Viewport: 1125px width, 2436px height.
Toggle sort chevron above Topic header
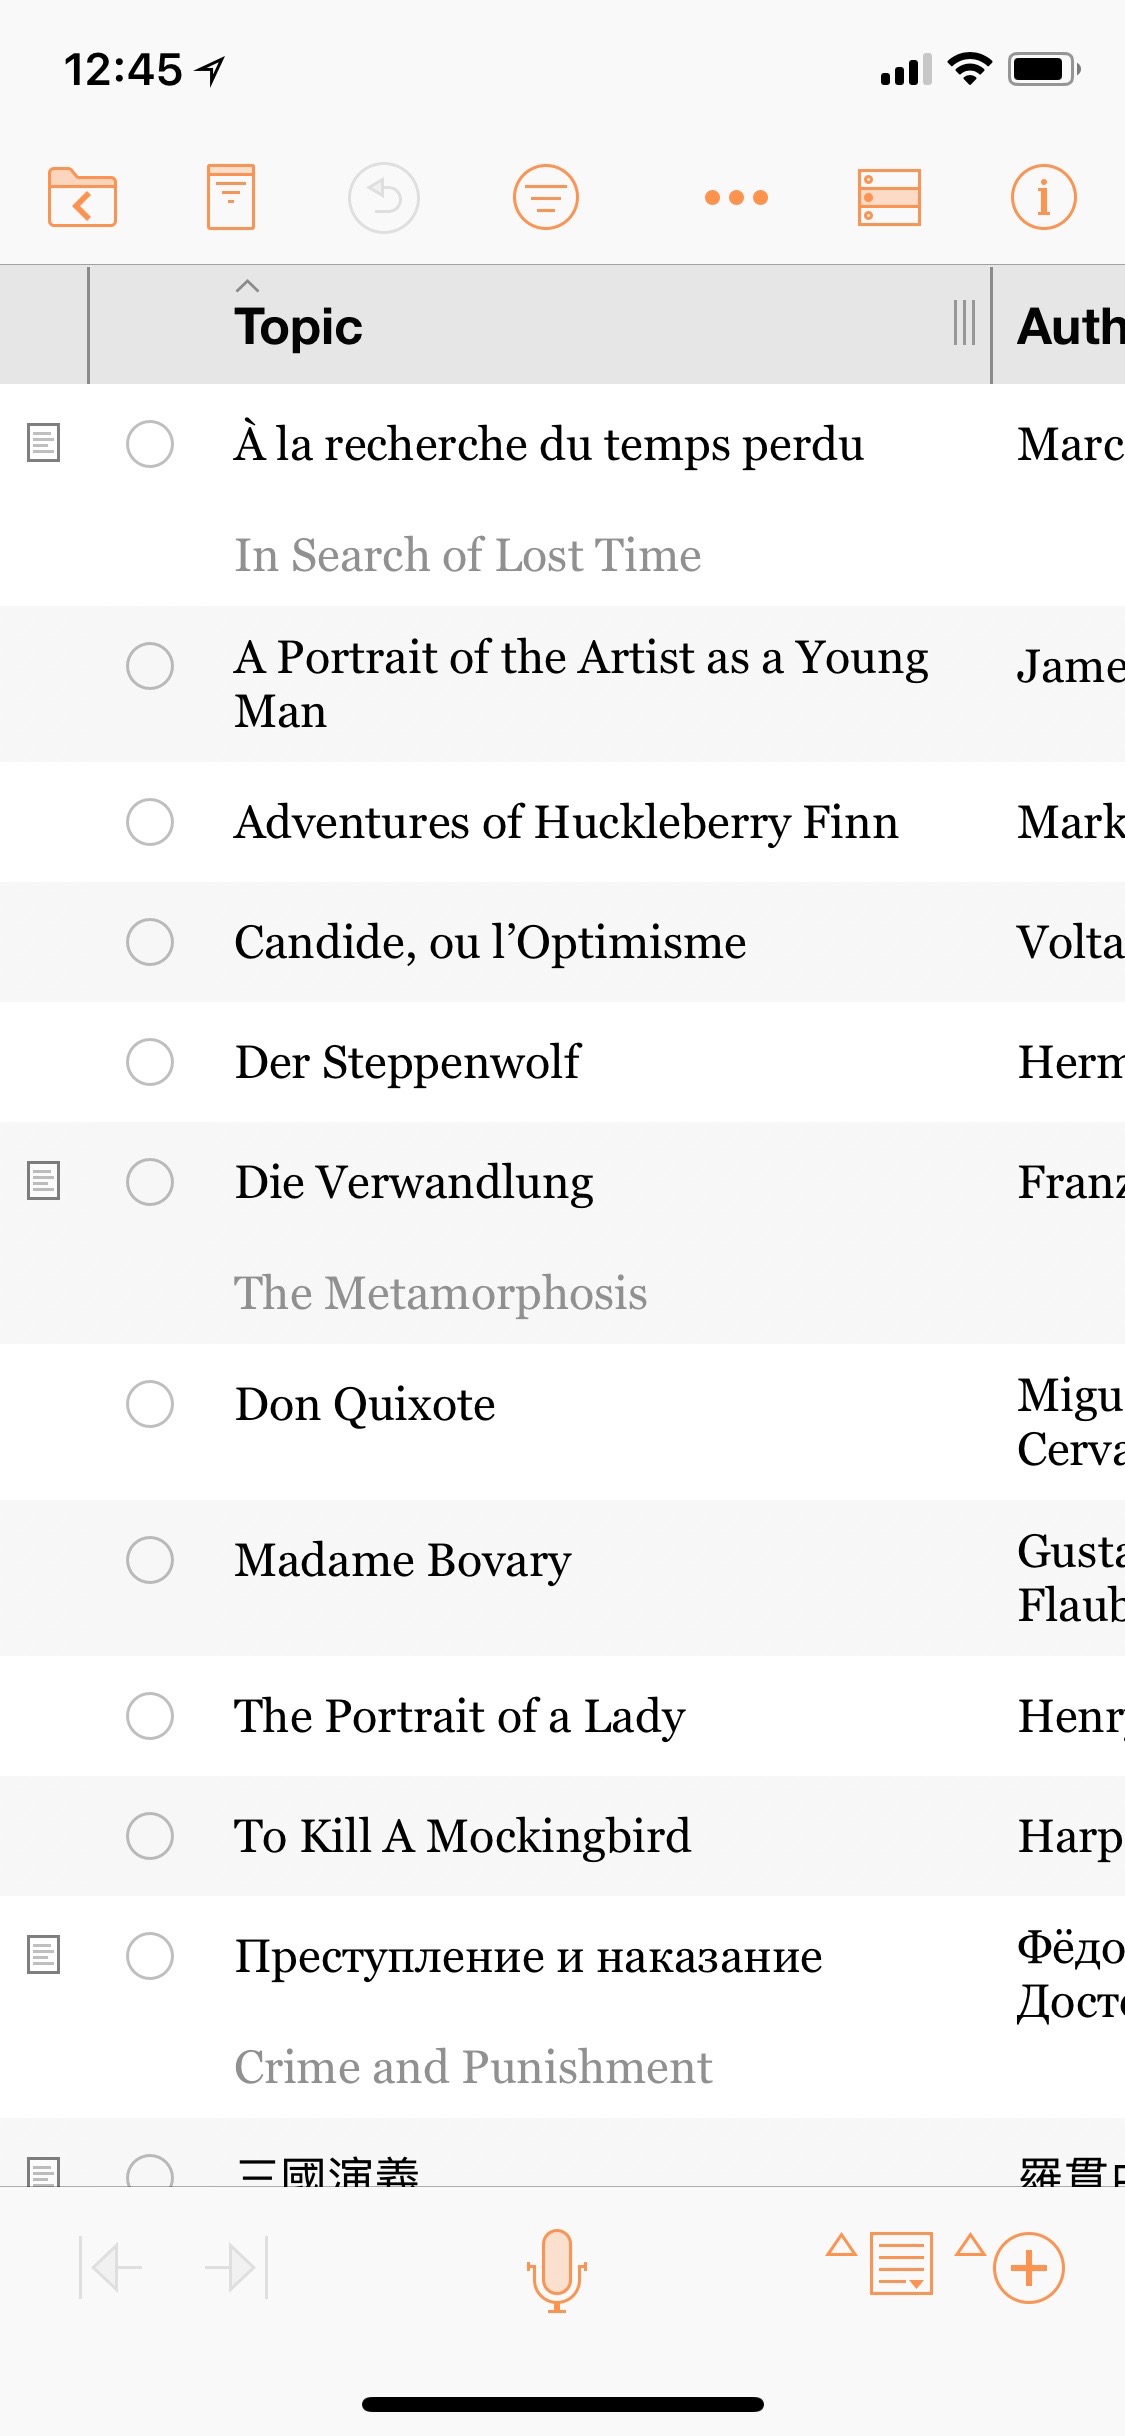click(x=247, y=286)
